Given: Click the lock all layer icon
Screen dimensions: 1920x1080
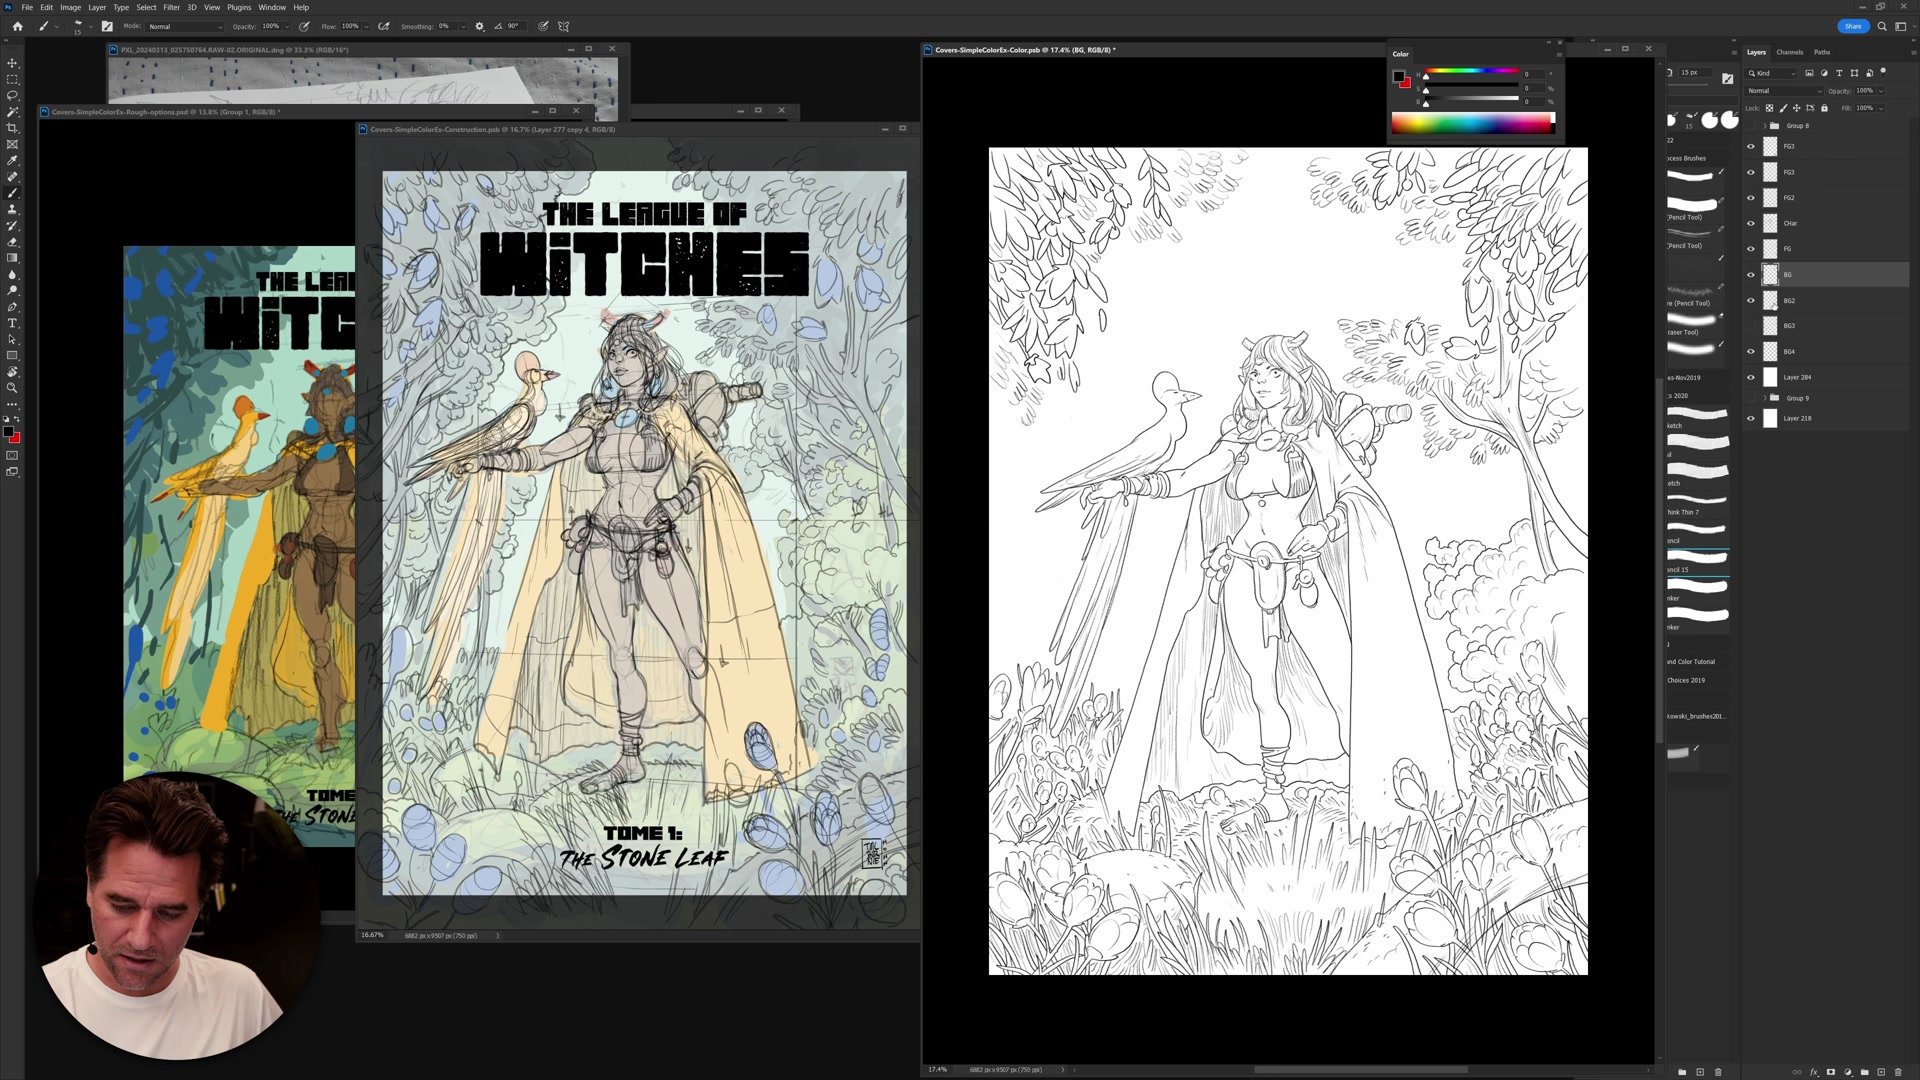Looking at the screenshot, I should pyautogui.click(x=1824, y=108).
